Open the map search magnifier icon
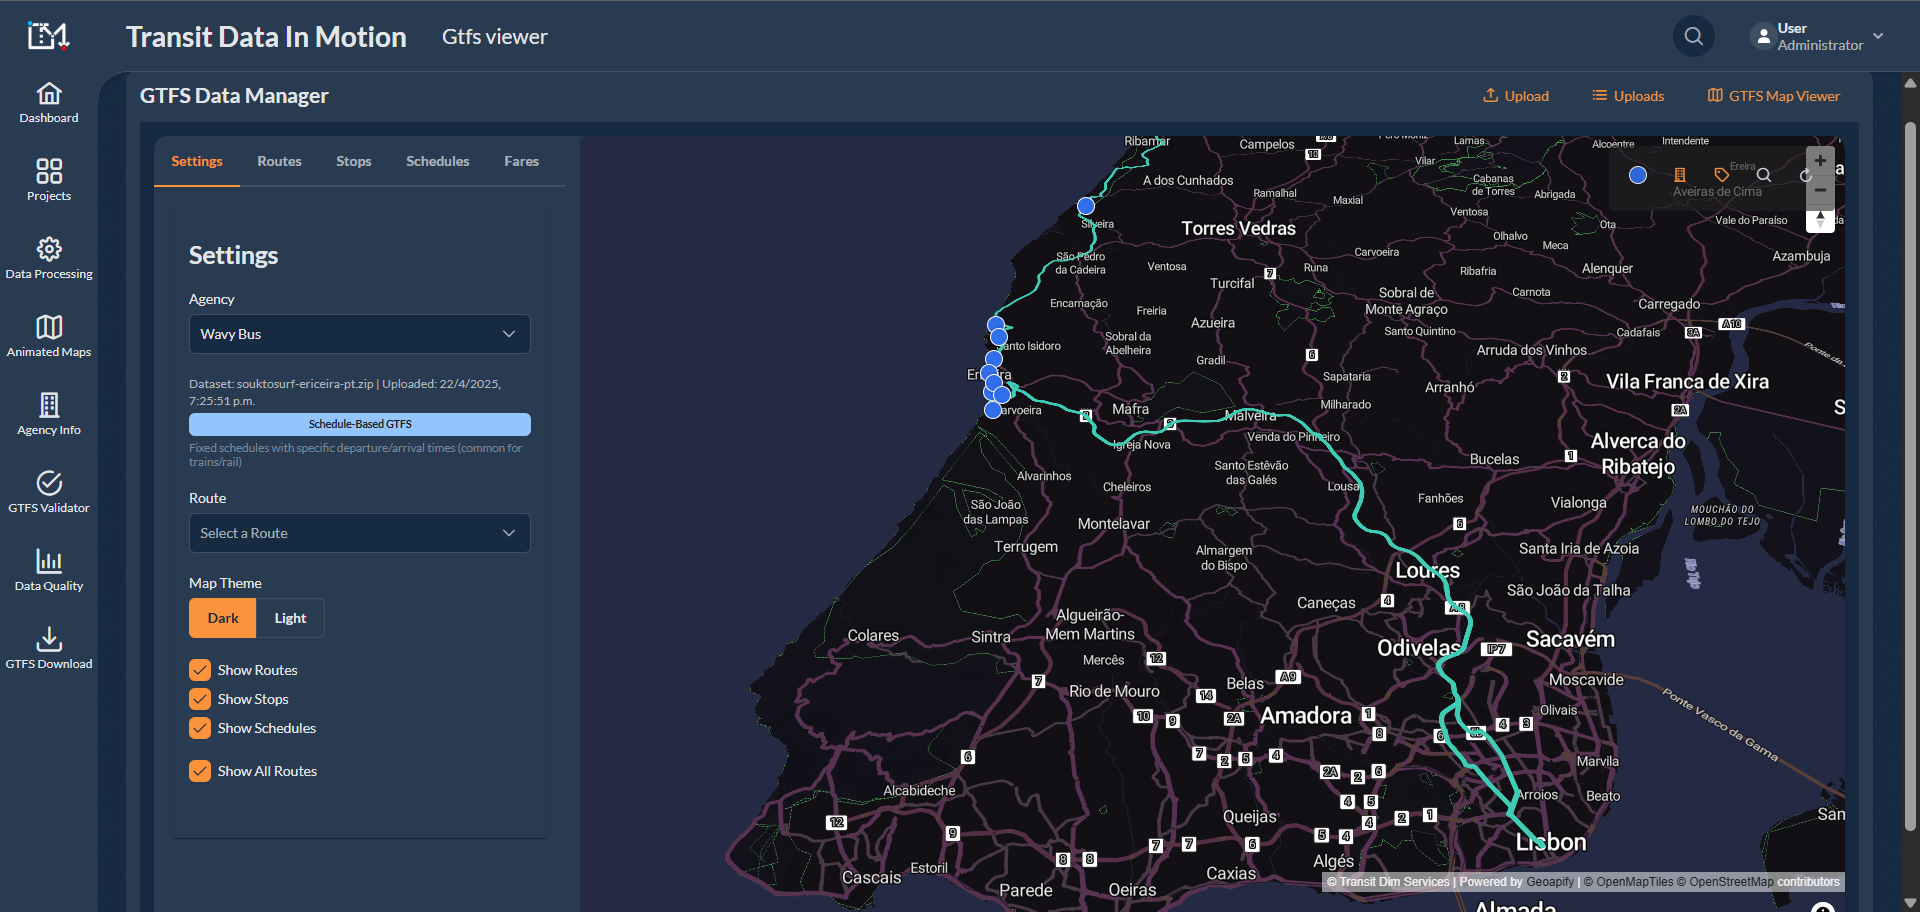The image size is (1920, 912). 1763,175
